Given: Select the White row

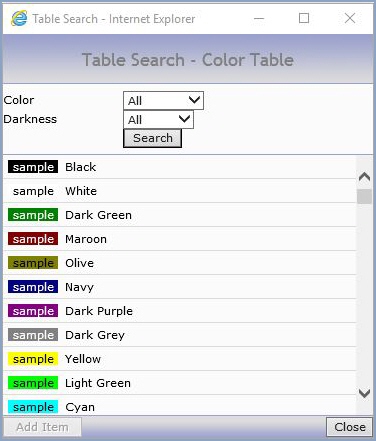Looking at the screenshot, I should (x=180, y=191).
